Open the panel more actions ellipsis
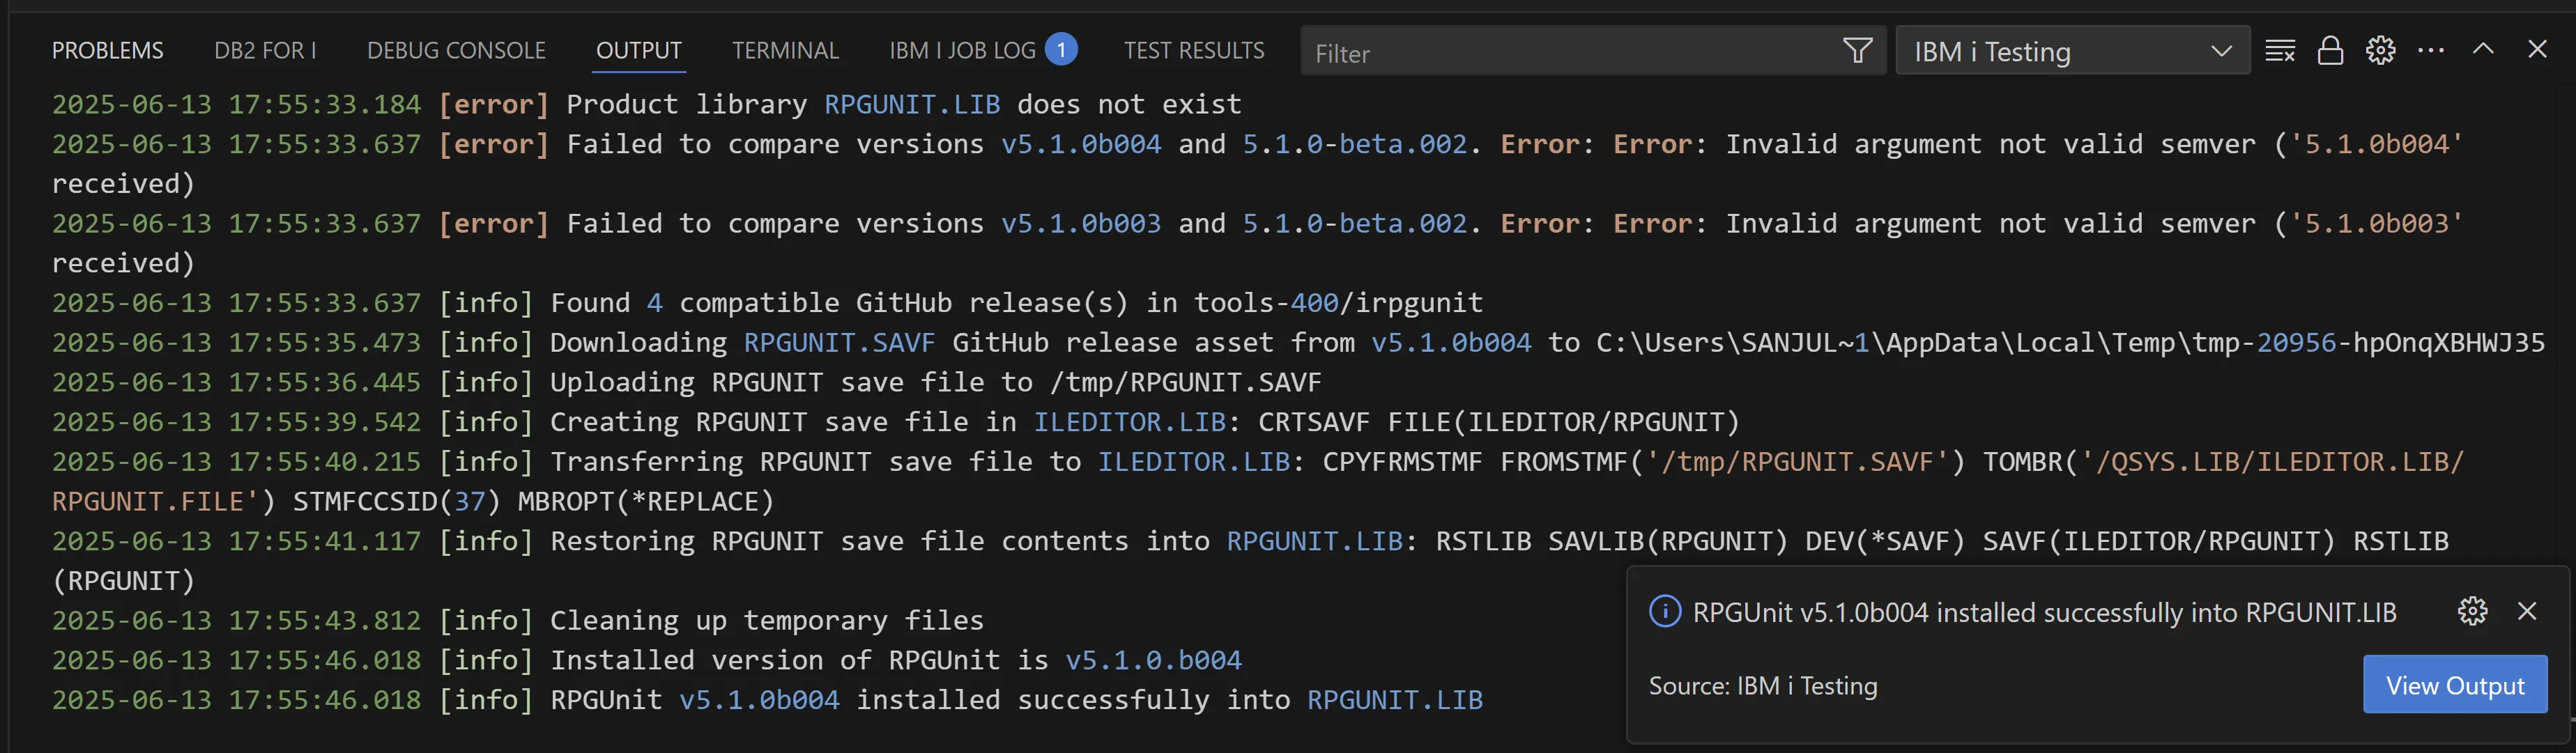This screenshot has height=753, width=2576. point(2431,51)
